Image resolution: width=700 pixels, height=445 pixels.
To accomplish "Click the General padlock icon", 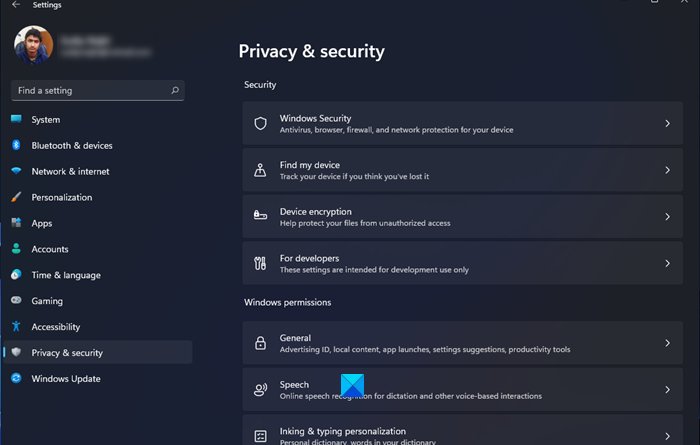I will pyautogui.click(x=260, y=343).
